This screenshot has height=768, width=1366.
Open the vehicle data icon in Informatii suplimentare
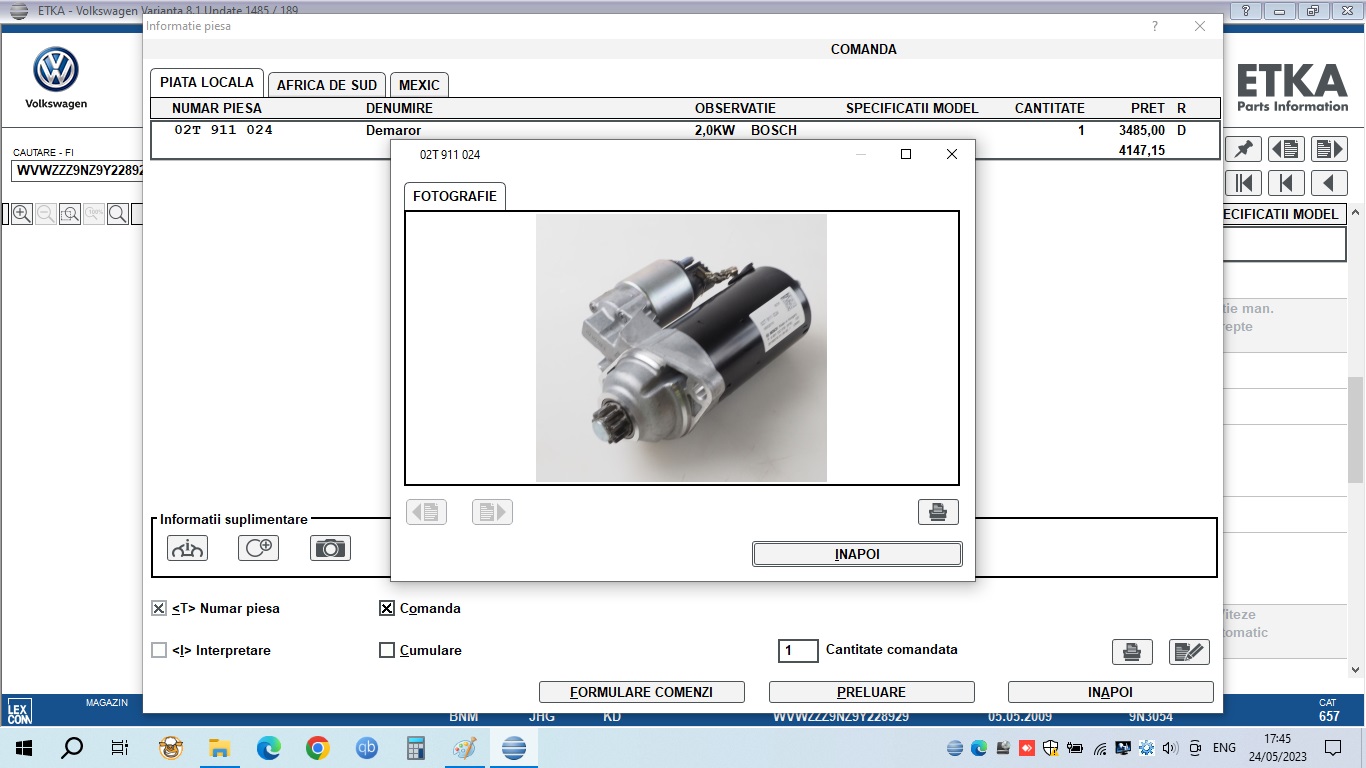tap(187, 548)
